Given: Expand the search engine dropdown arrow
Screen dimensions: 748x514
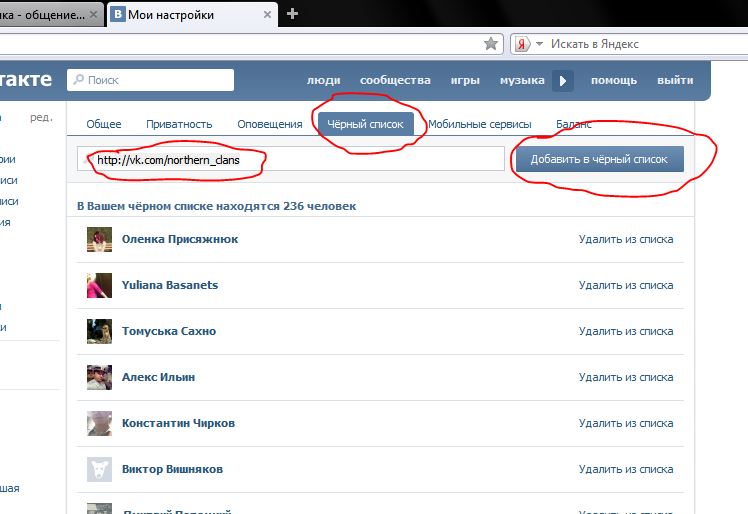Looking at the screenshot, I should click(x=540, y=43).
